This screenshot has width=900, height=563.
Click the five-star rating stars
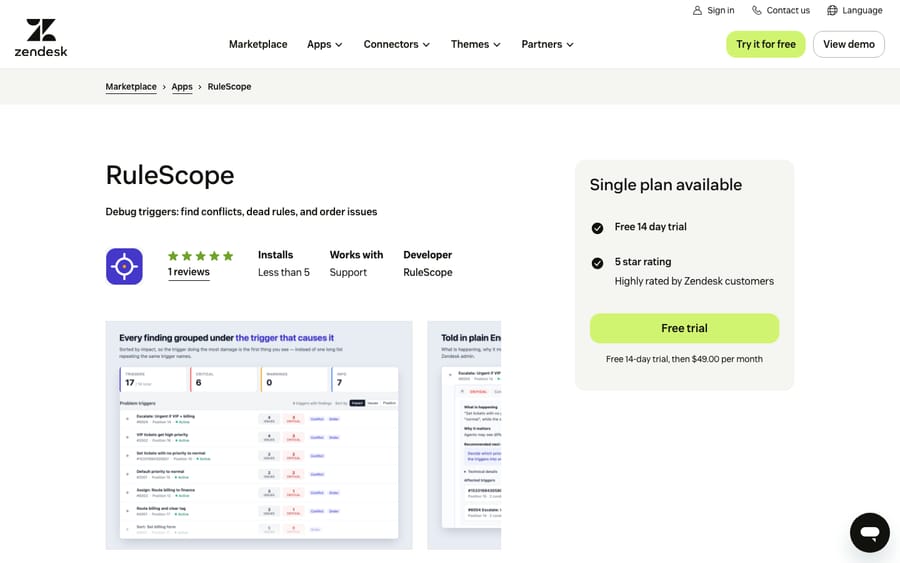[x=200, y=256]
